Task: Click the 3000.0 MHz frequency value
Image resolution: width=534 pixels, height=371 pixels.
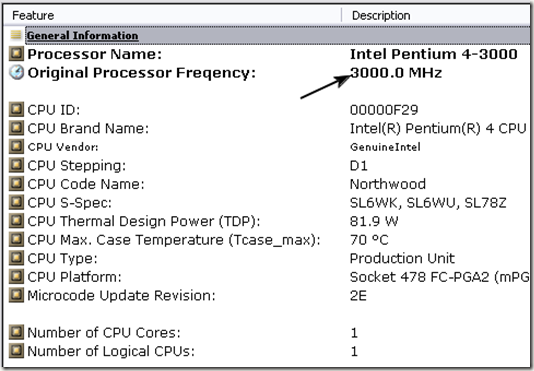Action: (x=396, y=73)
